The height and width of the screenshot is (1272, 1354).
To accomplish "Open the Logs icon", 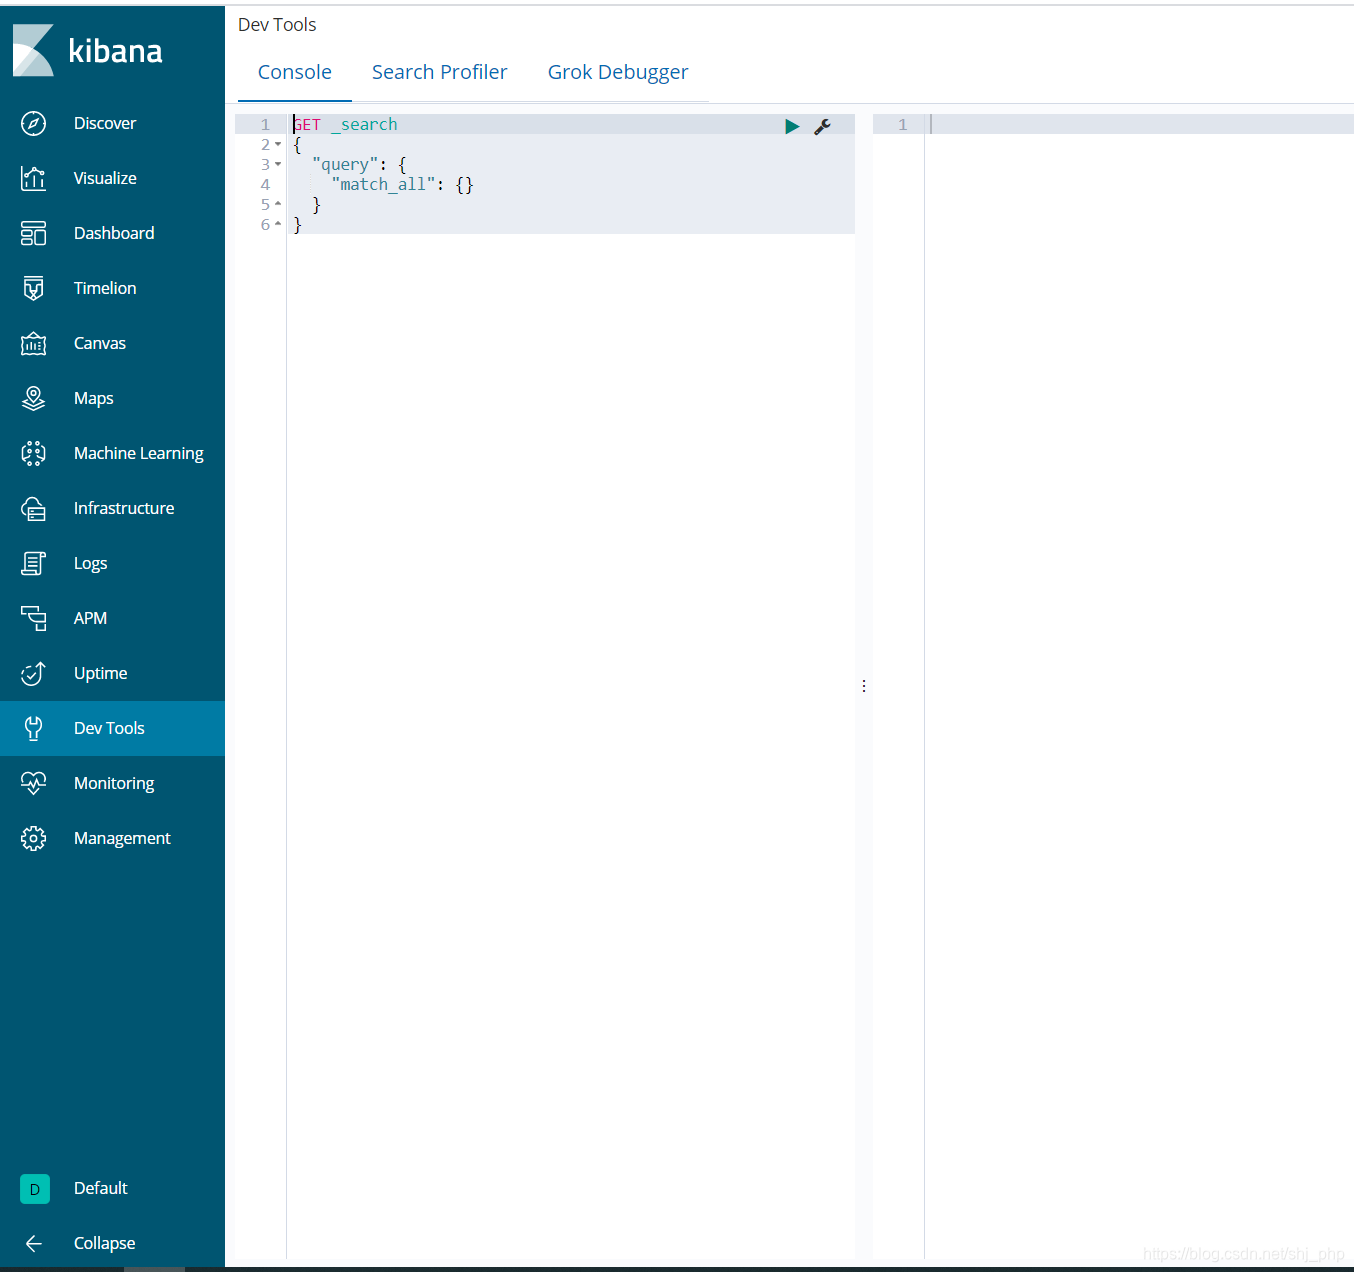I will click(x=33, y=563).
